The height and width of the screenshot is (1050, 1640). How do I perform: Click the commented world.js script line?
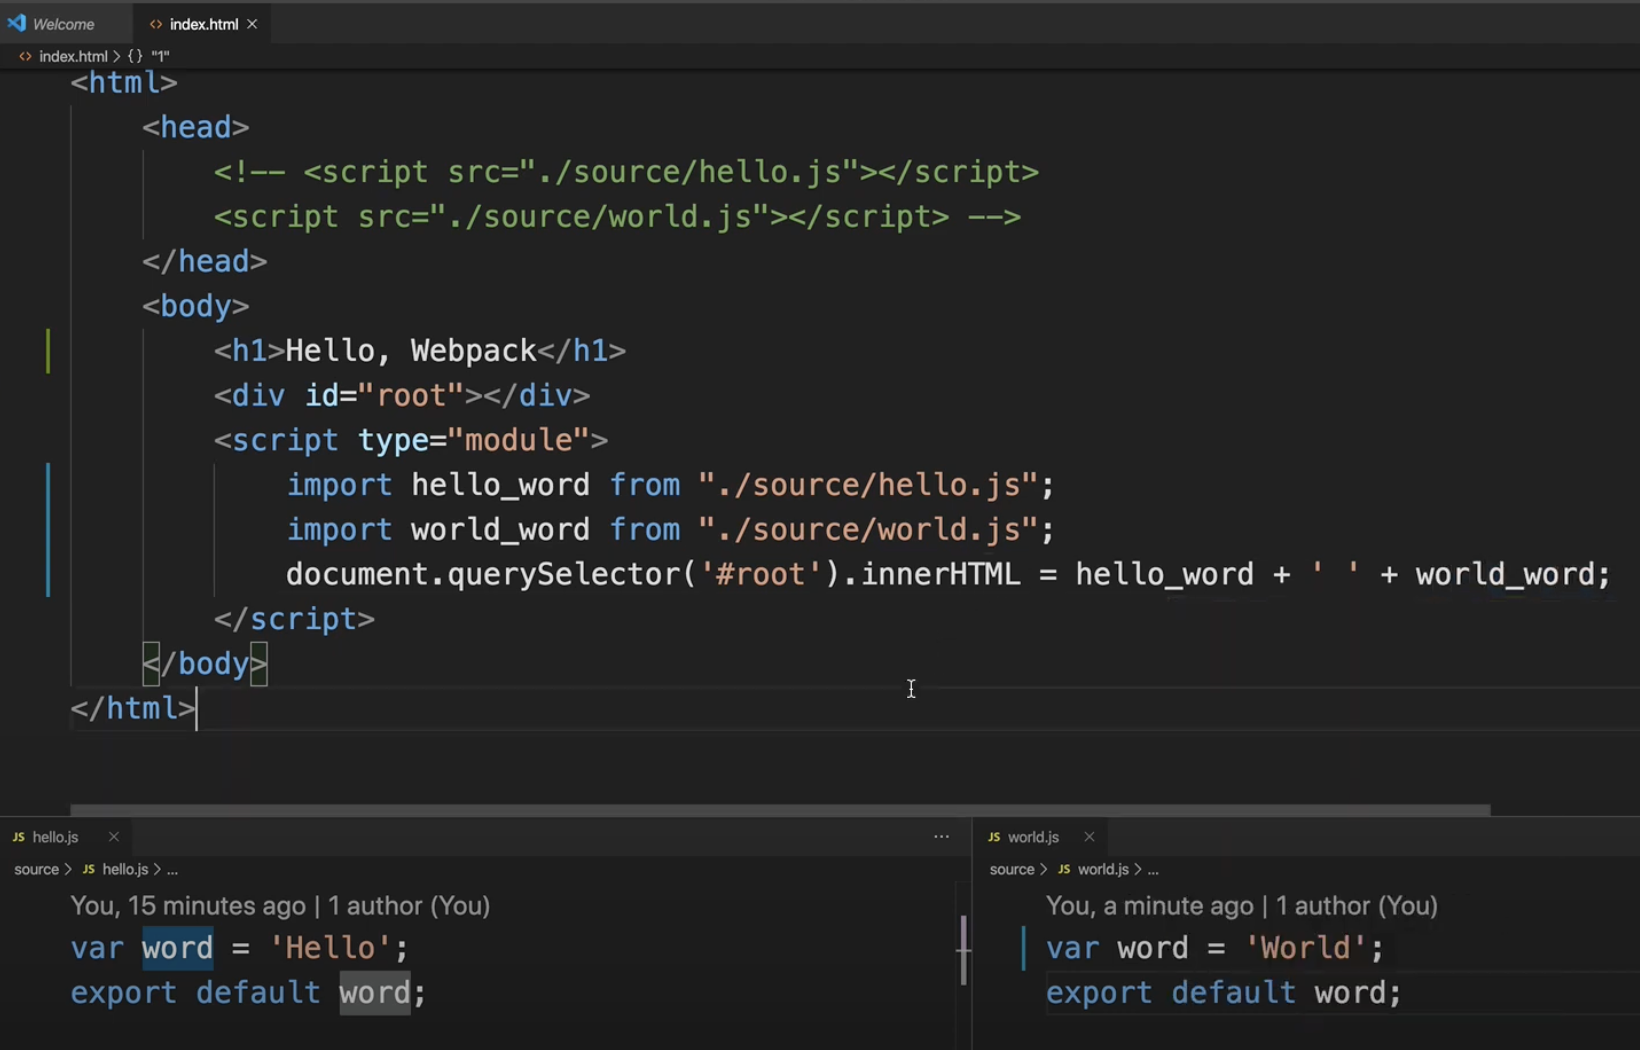tap(617, 217)
